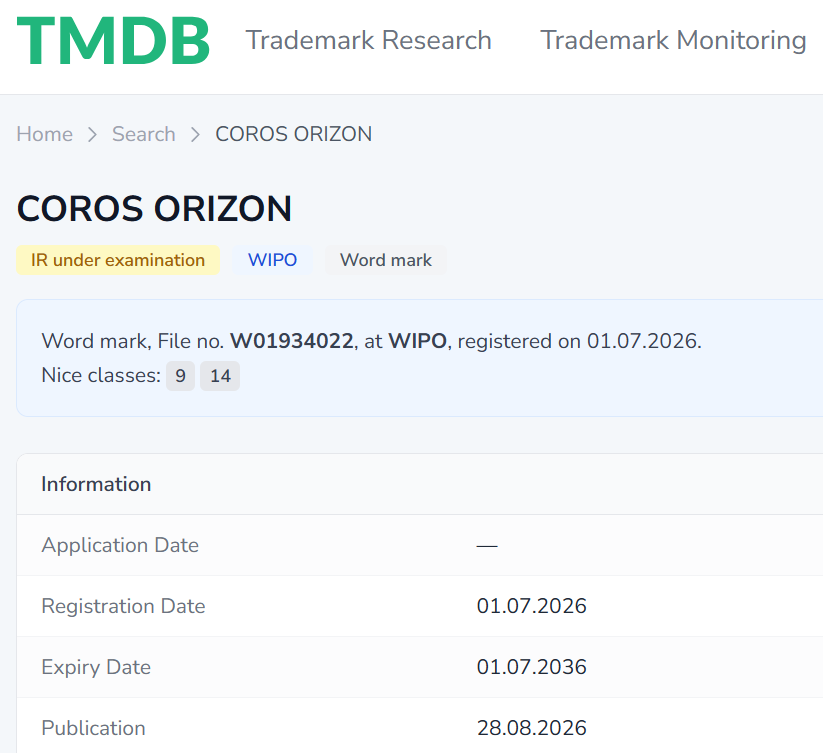This screenshot has width=823, height=753.
Task: Click Nice class 9 tag
Action: point(181,376)
